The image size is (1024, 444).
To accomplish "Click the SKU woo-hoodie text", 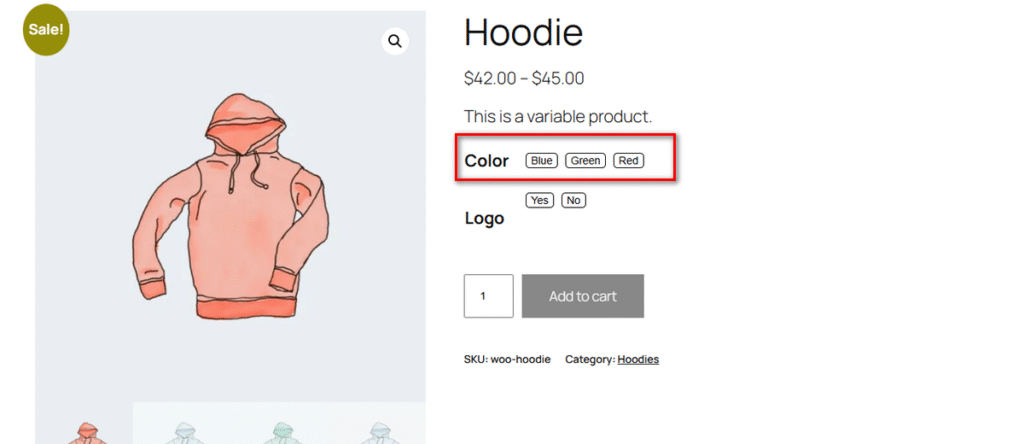I will (x=507, y=359).
